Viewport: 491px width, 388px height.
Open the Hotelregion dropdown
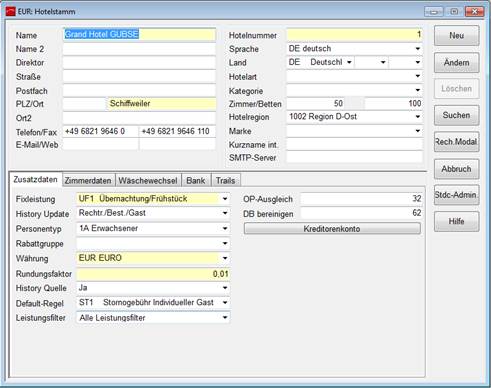417,117
